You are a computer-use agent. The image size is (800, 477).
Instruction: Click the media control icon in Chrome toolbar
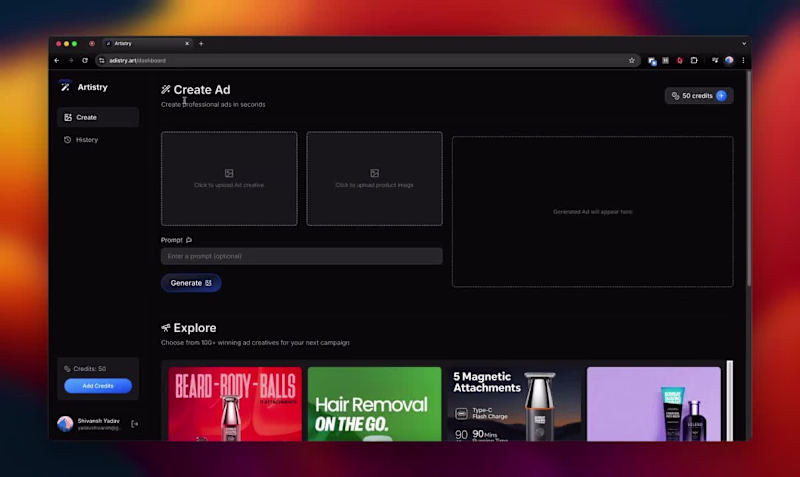pyautogui.click(x=715, y=61)
